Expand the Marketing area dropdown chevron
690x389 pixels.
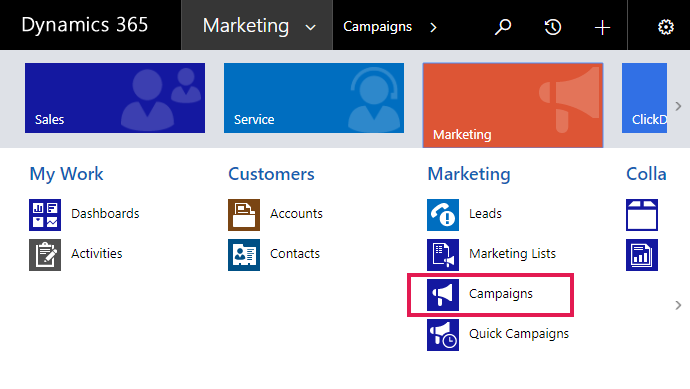[311, 28]
